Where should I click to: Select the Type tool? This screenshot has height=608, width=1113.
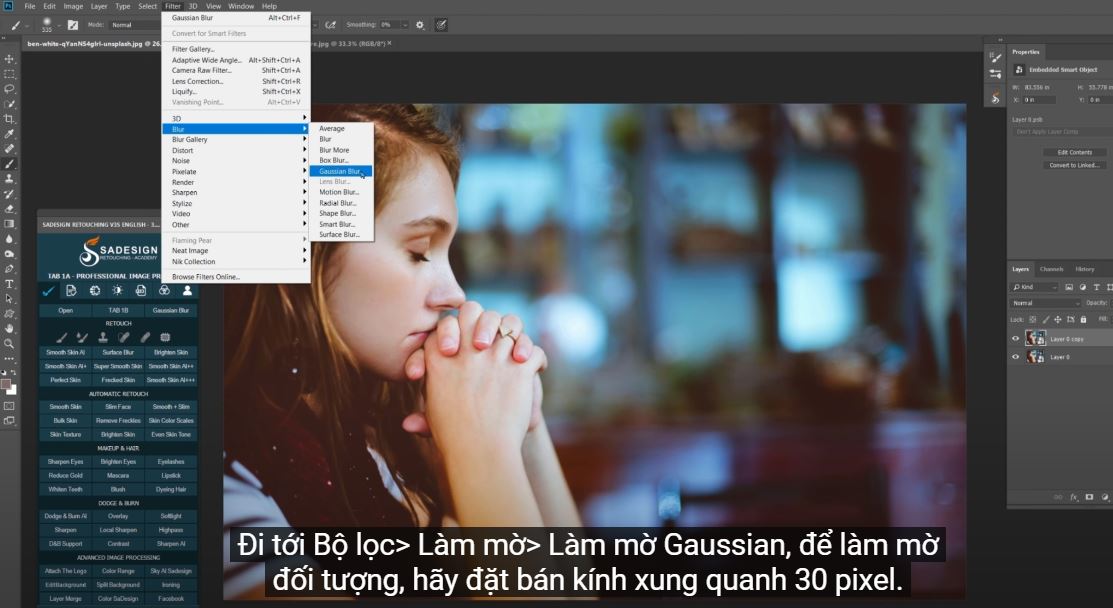pyautogui.click(x=9, y=284)
